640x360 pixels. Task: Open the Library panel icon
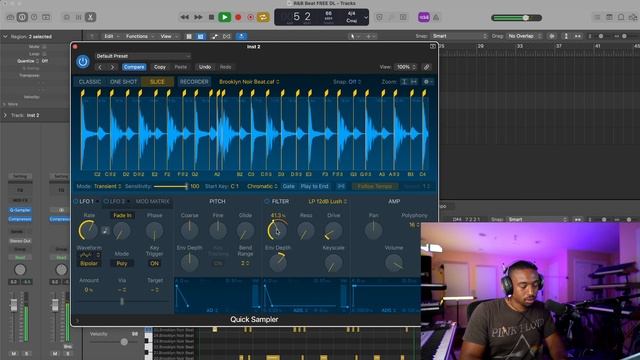click(x=11, y=17)
